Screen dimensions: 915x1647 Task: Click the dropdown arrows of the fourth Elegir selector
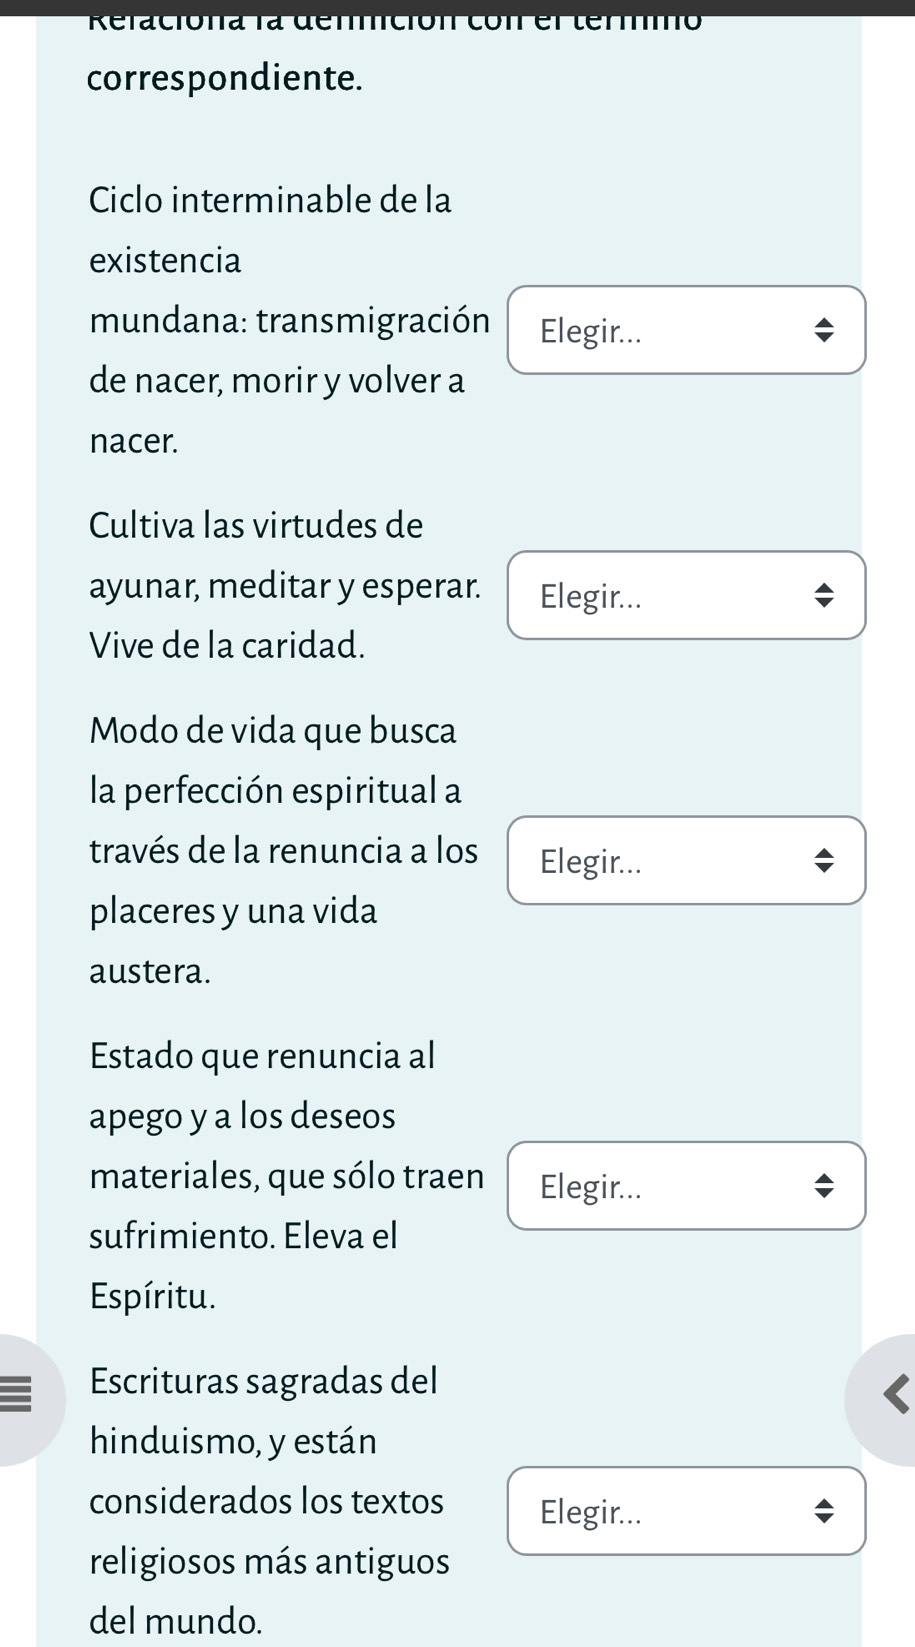(x=826, y=1186)
